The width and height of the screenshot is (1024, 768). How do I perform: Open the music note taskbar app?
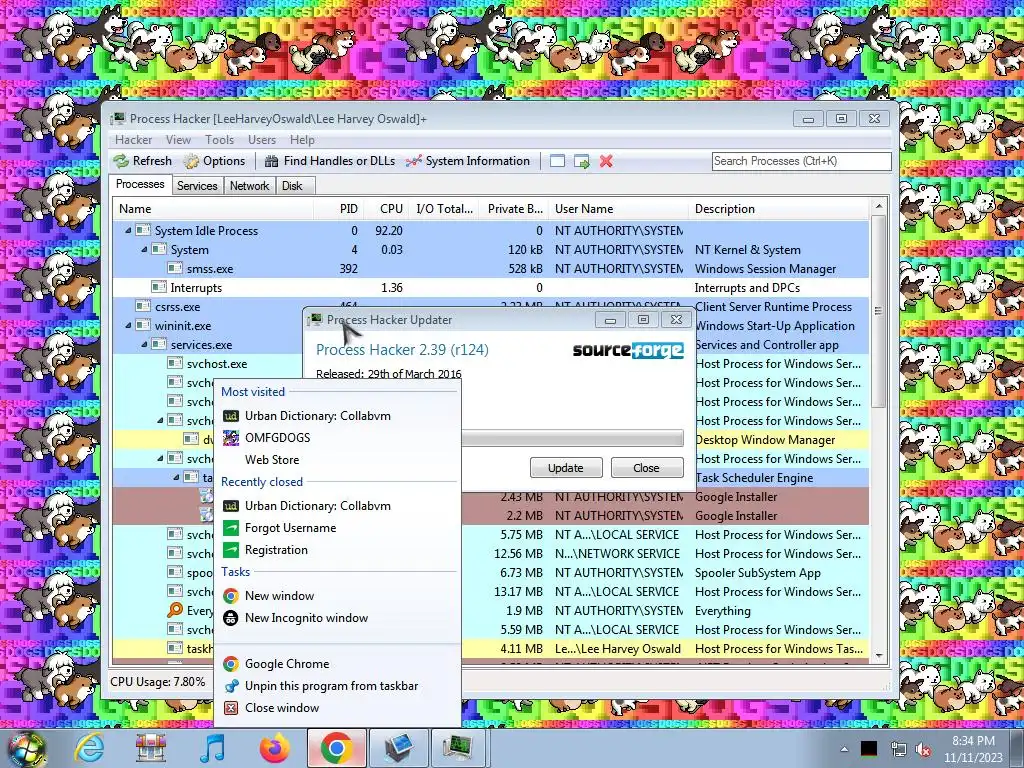pos(212,748)
